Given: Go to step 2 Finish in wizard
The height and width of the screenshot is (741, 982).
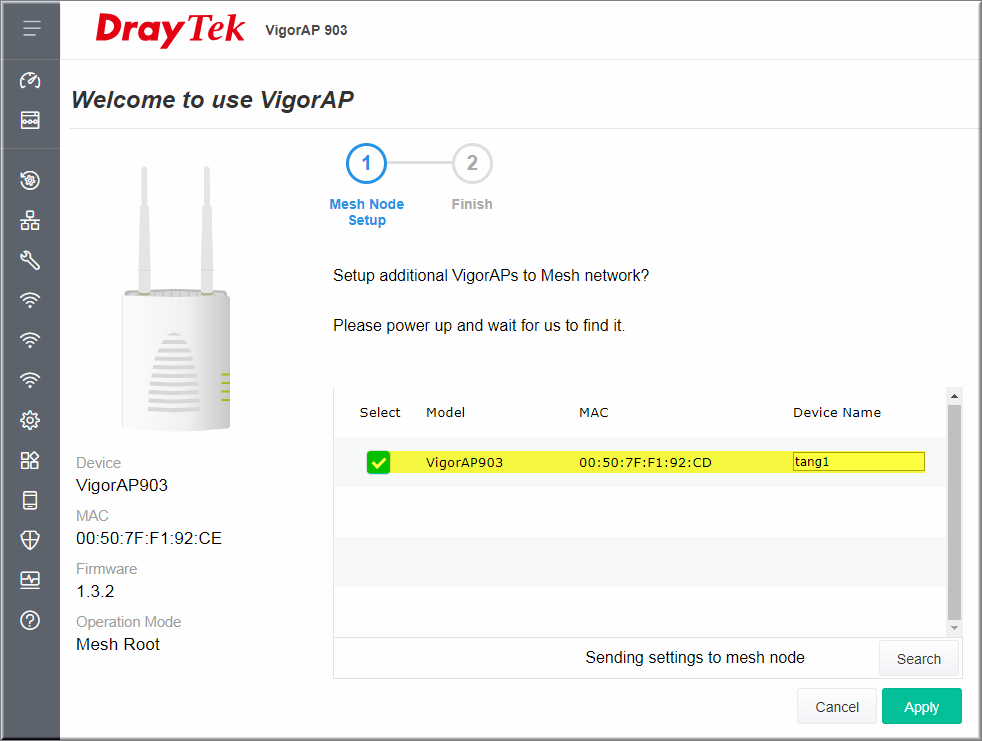Looking at the screenshot, I should 472,163.
